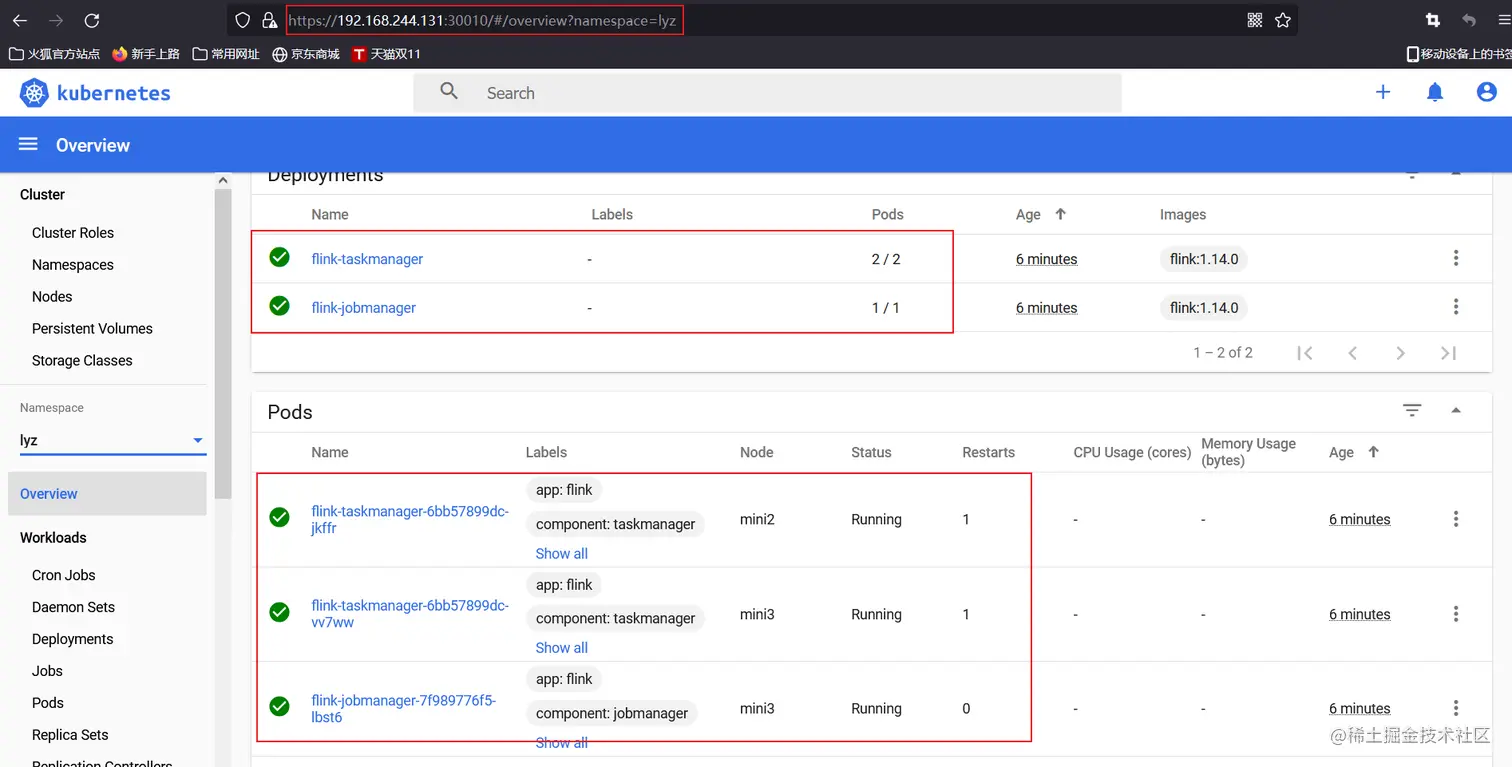The width and height of the screenshot is (1512, 767).
Task: Go back with browser back arrow
Action: 19,20
